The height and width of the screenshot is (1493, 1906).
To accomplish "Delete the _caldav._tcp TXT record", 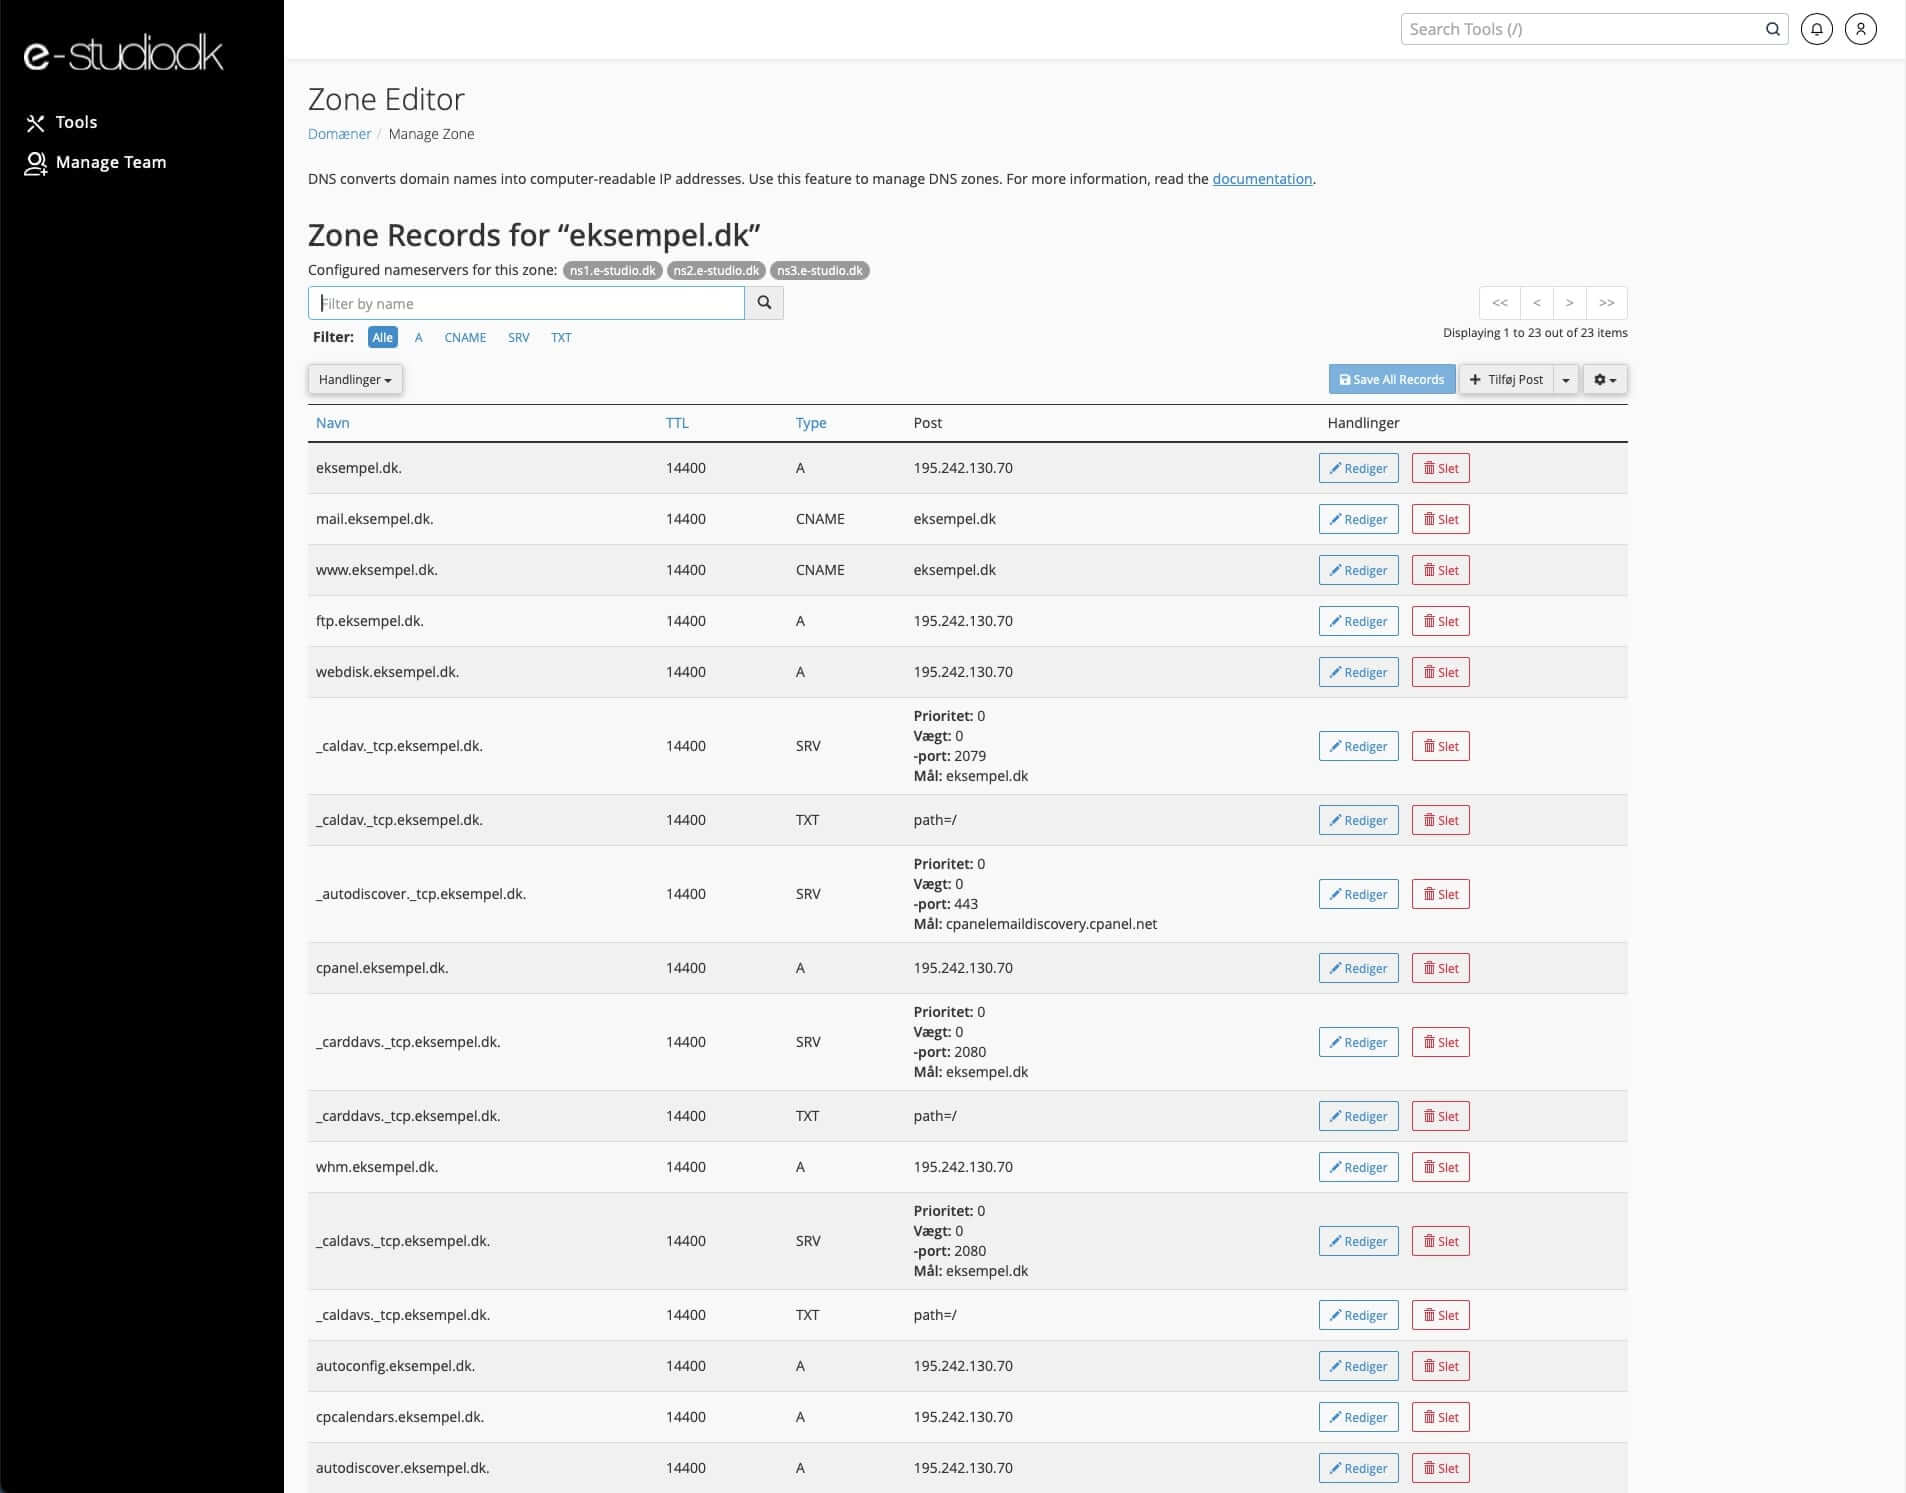I will 1440,820.
